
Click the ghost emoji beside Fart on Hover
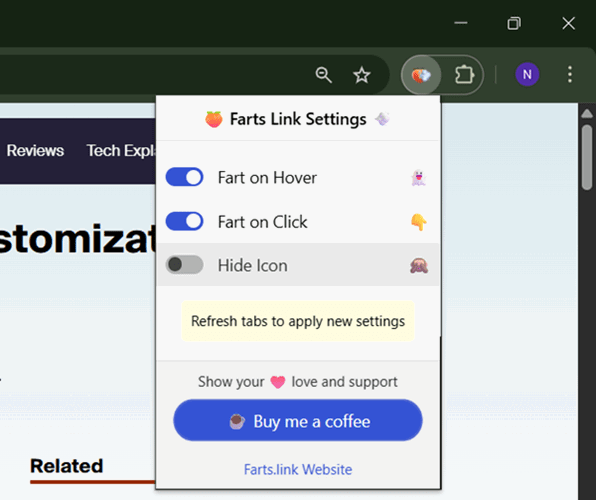coord(418,178)
